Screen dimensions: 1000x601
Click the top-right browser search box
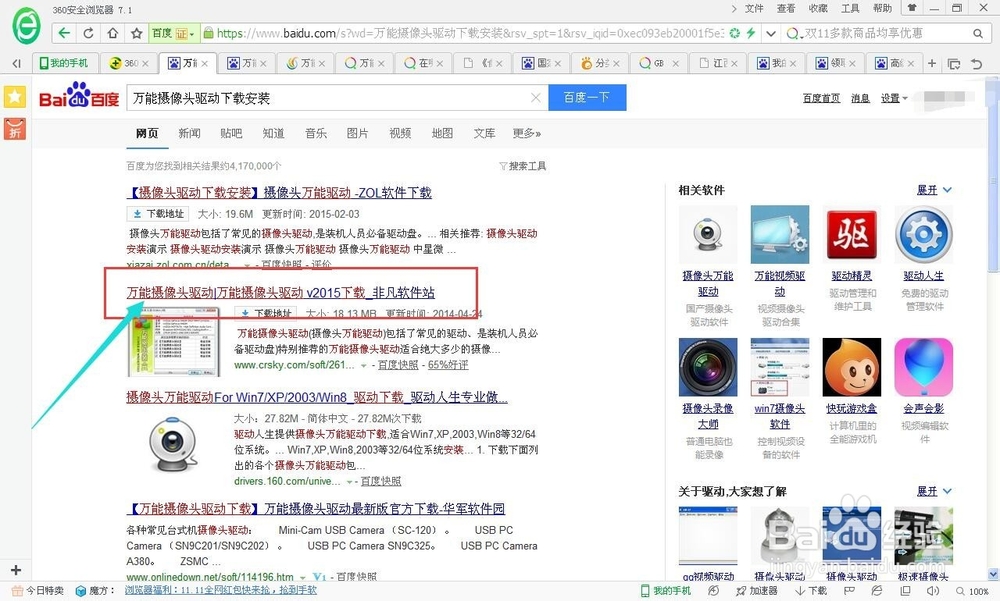coord(884,33)
